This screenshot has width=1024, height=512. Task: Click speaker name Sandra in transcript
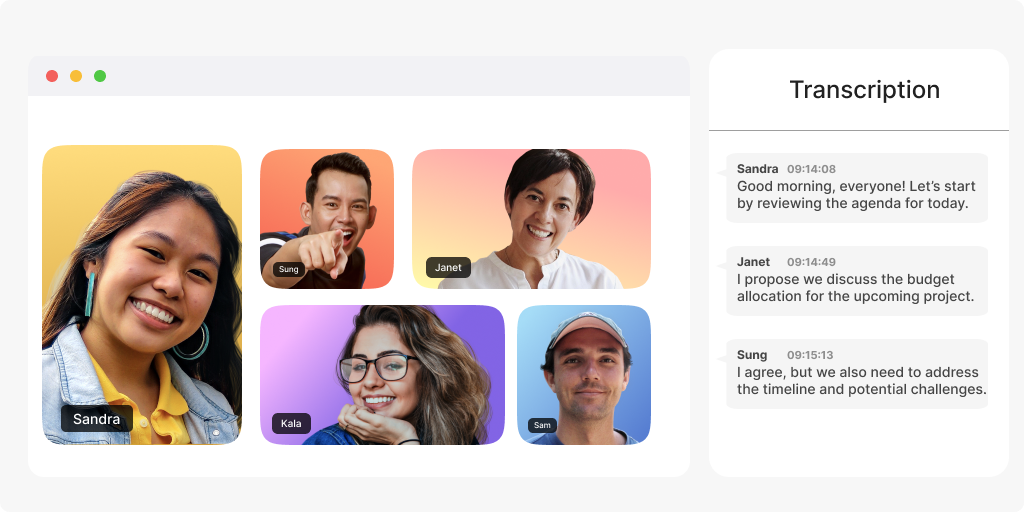[x=758, y=169]
